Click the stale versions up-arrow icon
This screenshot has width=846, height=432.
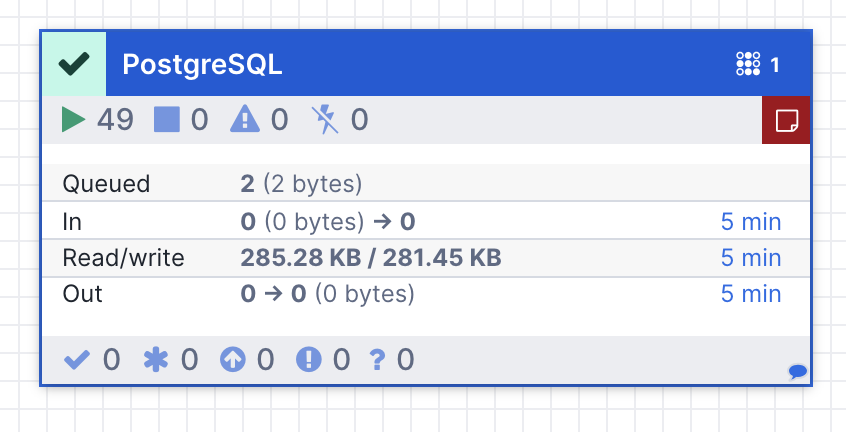(233, 360)
